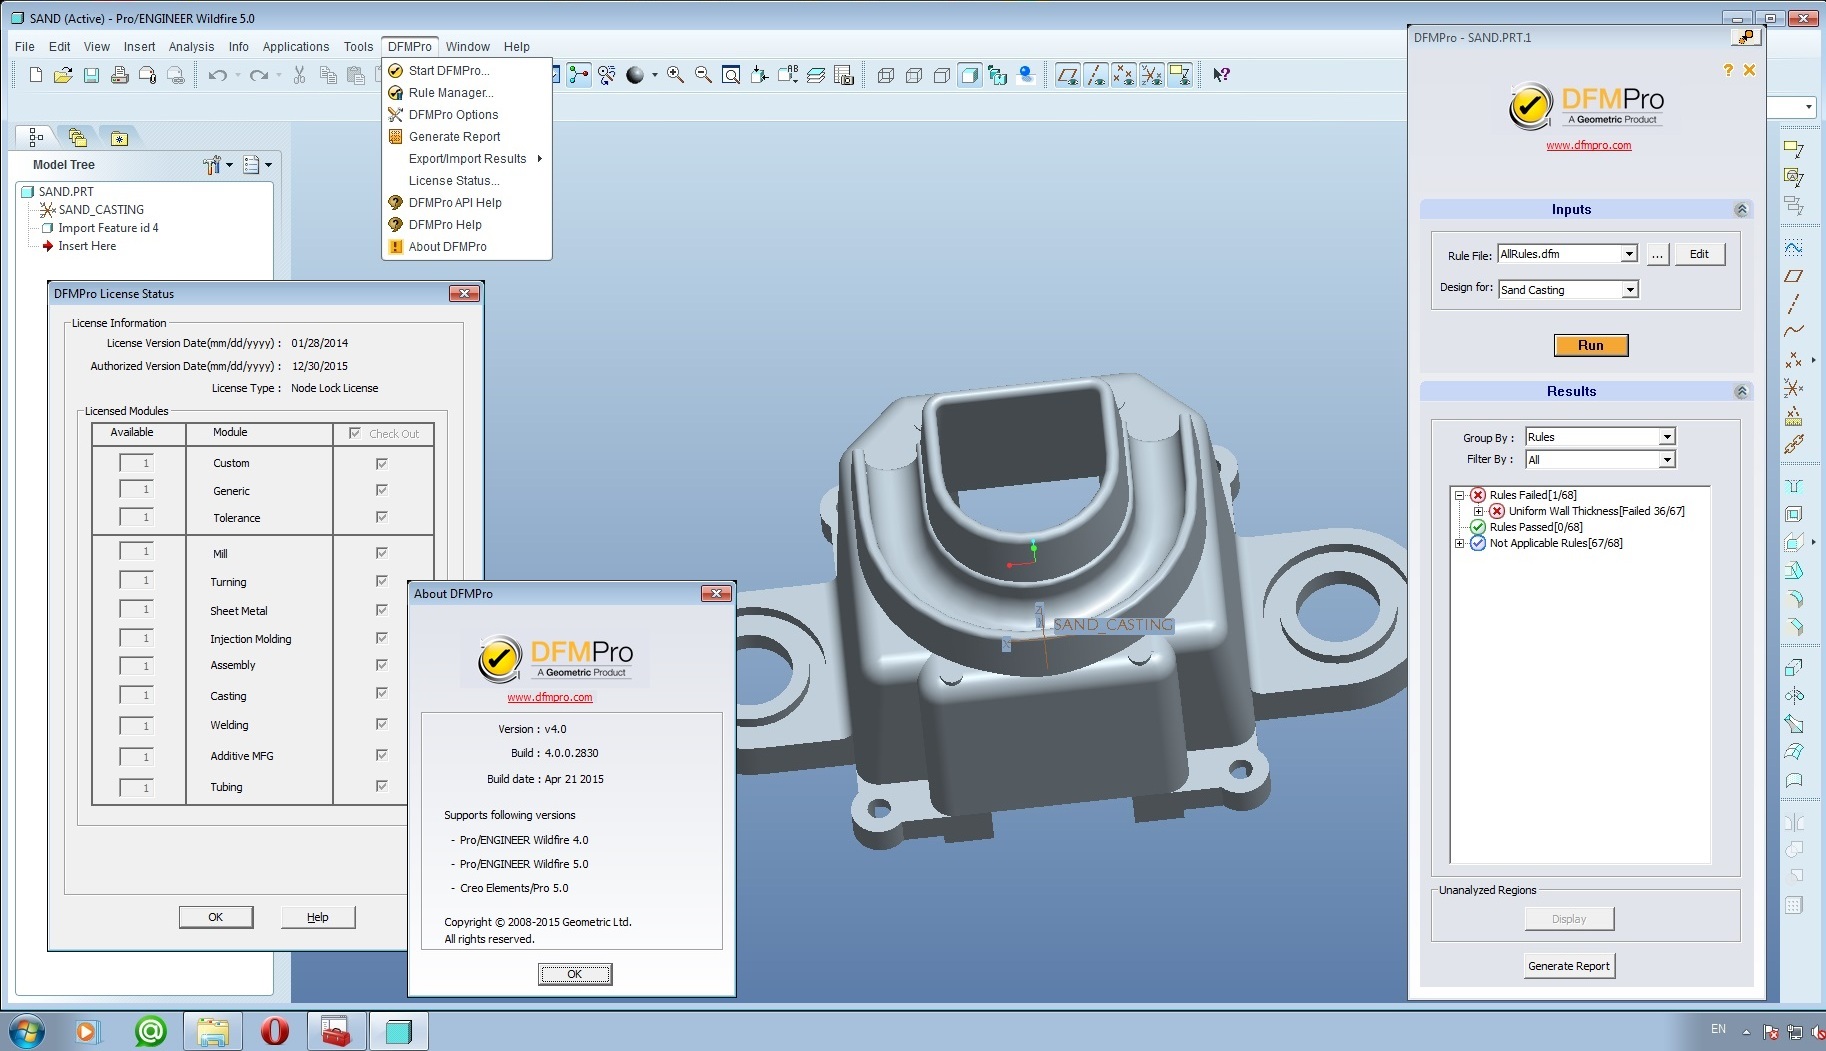The image size is (1826, 1051).
Task: Save the model using the disk icon
Action: [91, 75]
